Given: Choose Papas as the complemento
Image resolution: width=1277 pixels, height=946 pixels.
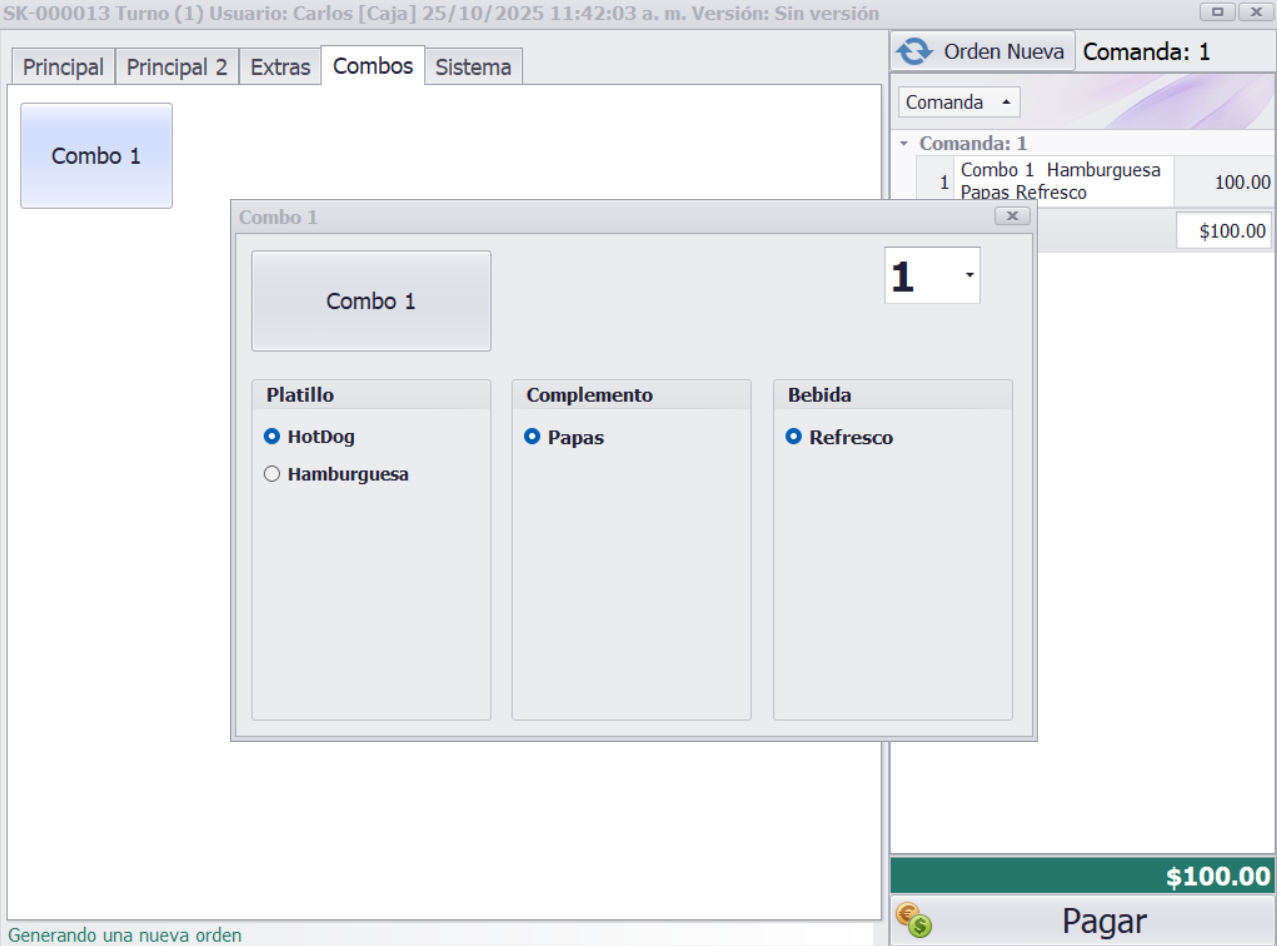Looking at the screenshot, I should coord(533,437).
